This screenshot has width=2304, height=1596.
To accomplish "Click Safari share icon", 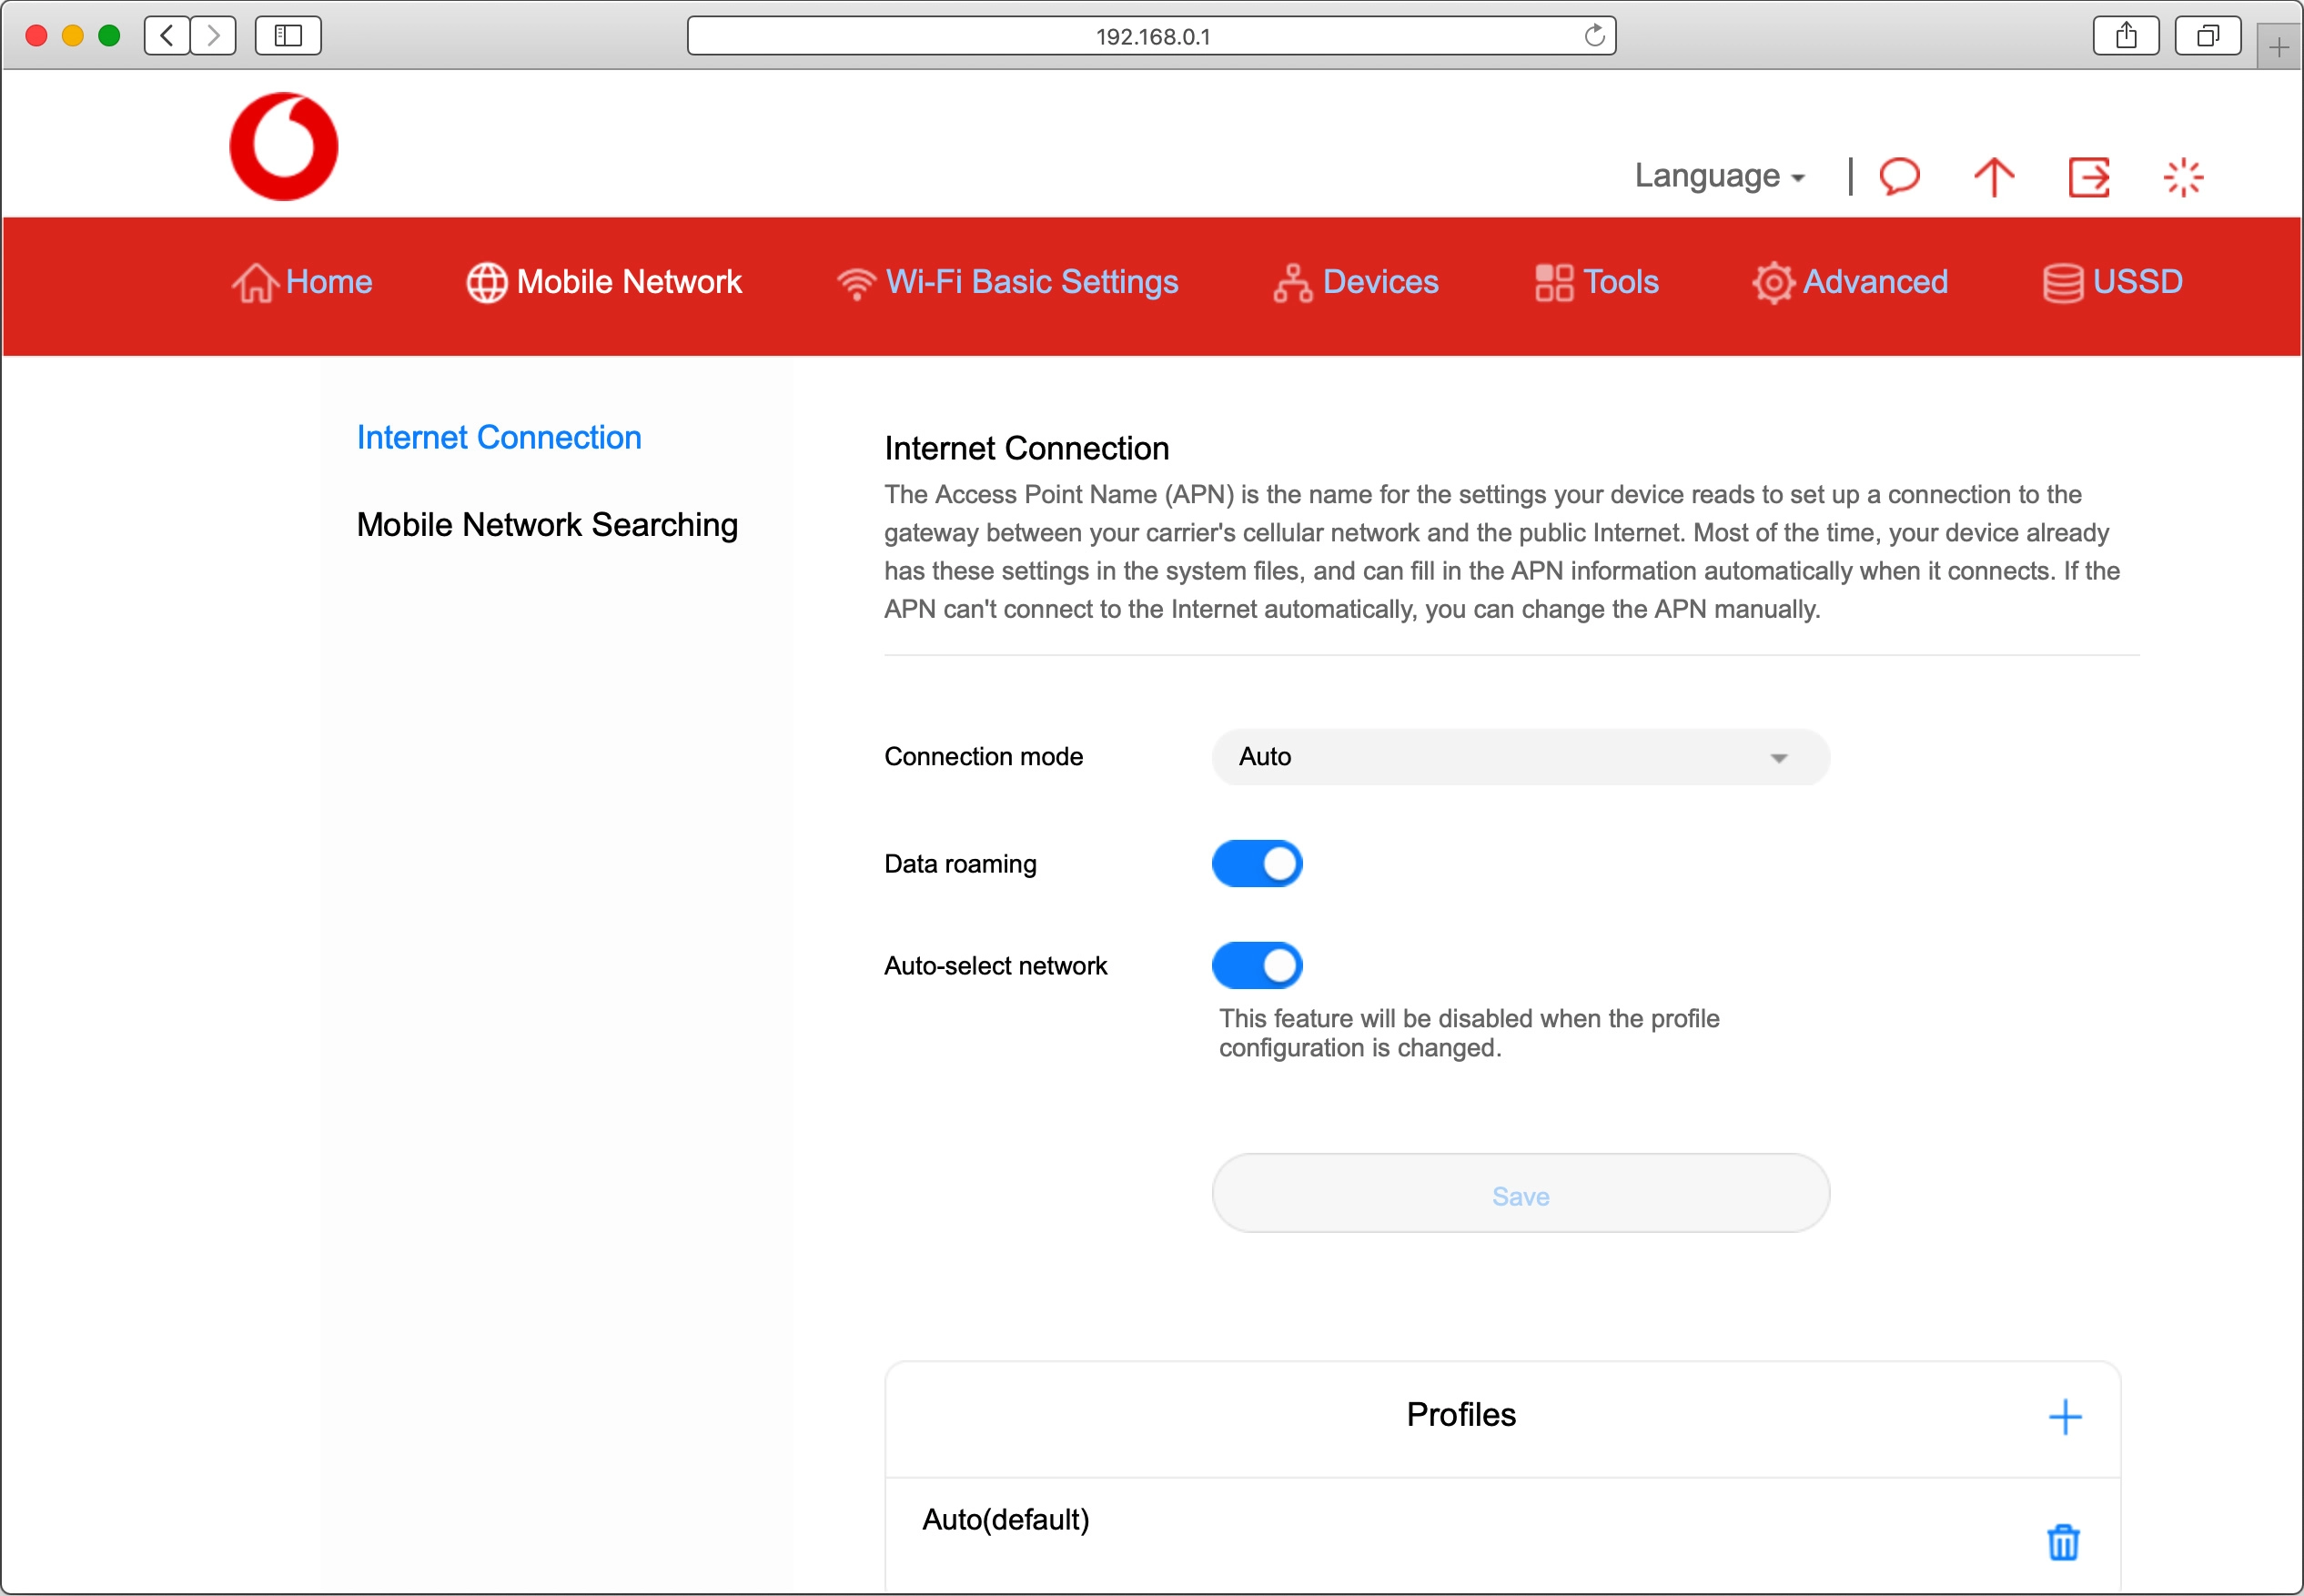I will click(x=2125, y=36).
